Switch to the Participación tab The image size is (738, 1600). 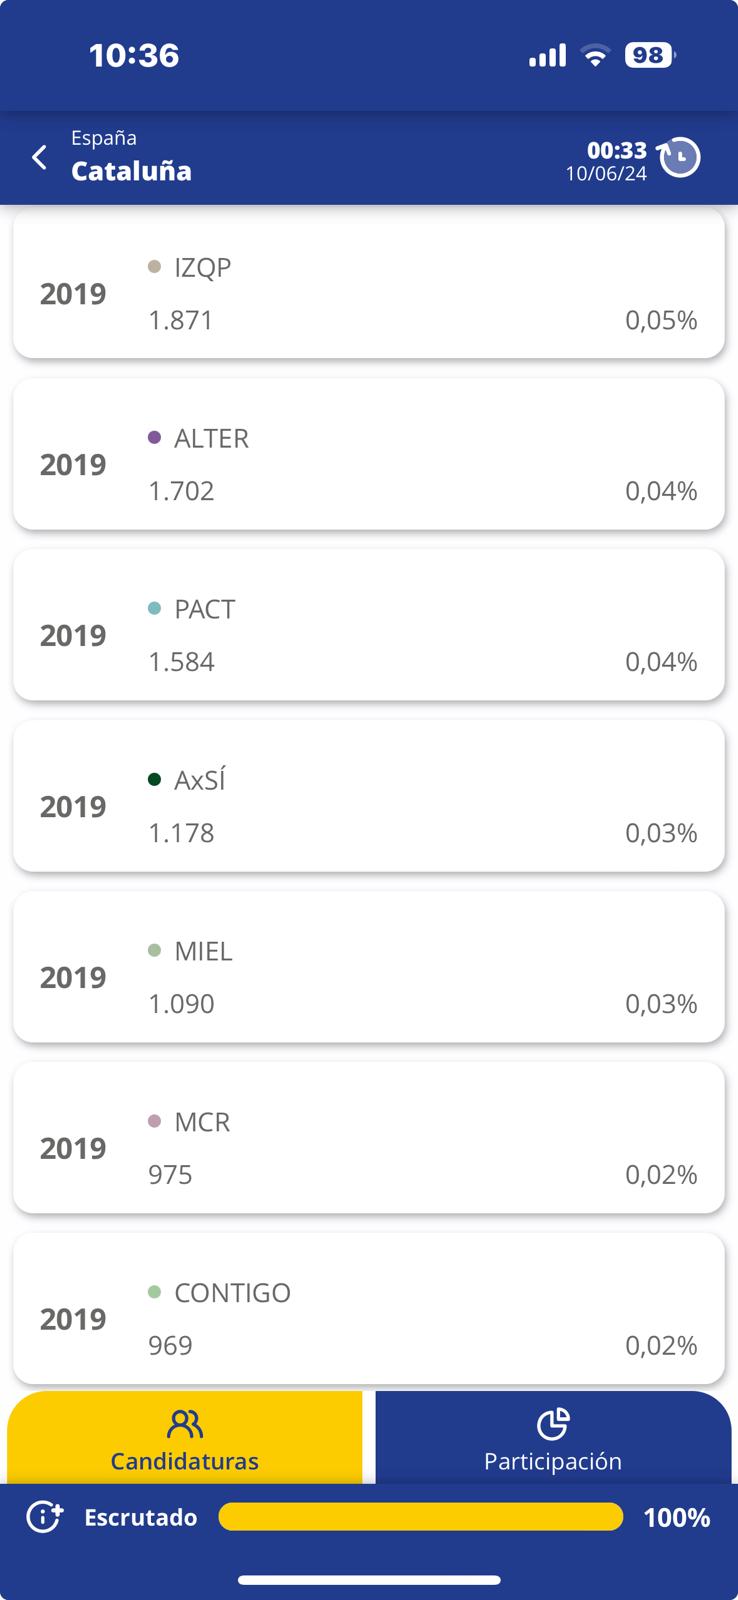click(x=553, y=1440)
